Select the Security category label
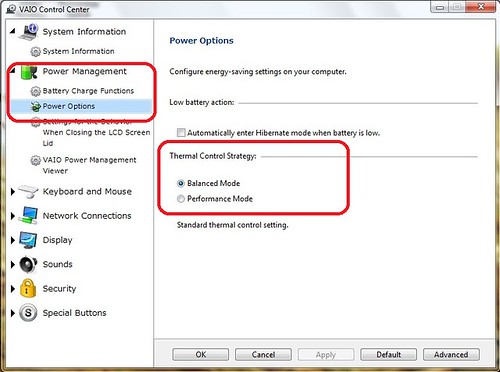Image resolution: width=500 pixels, height=372 pixels. coord(59,289)
